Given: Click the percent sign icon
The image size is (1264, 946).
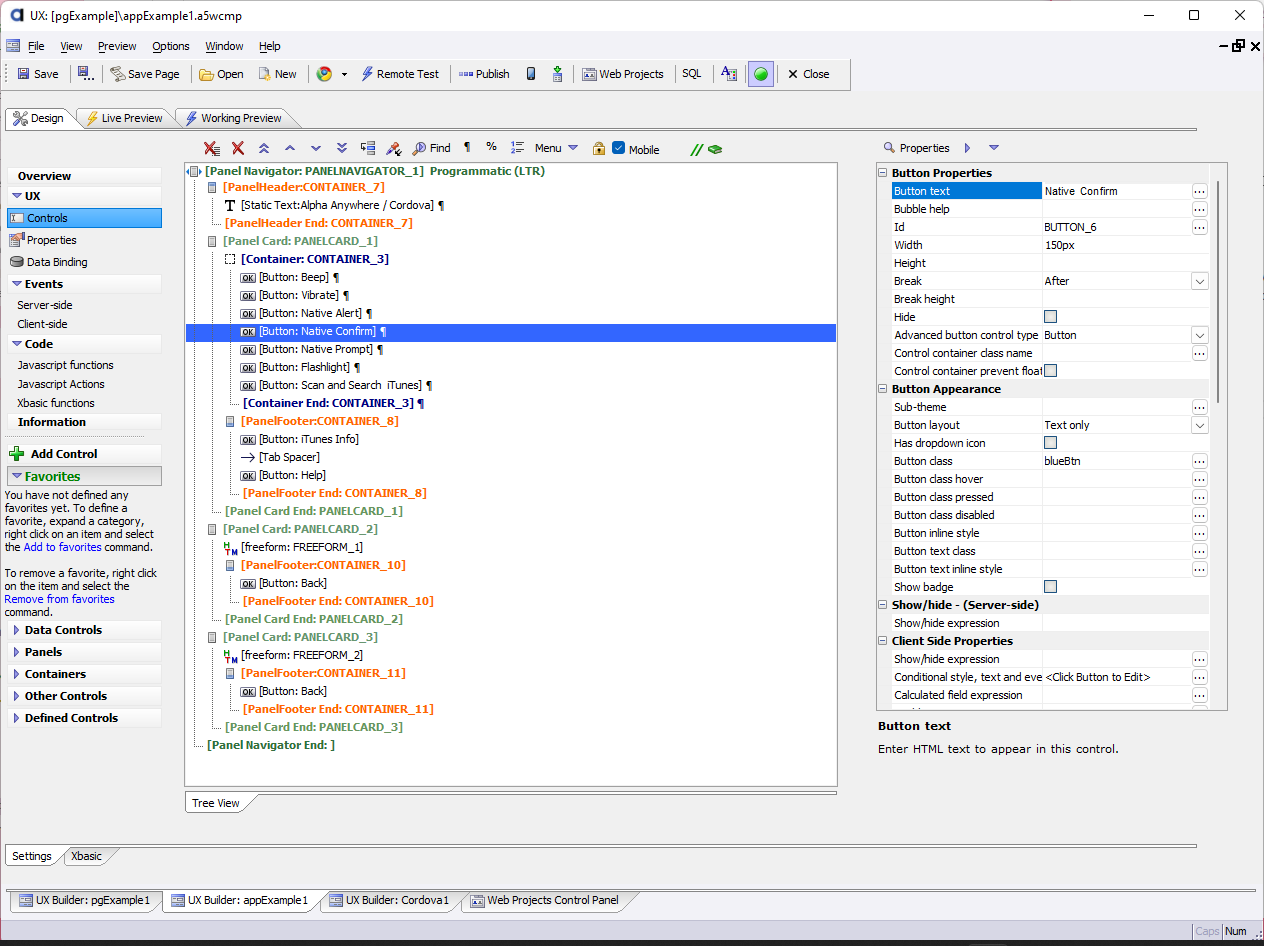Looking at the screenshot, I should pyautogui.click(x=491, y=147).
